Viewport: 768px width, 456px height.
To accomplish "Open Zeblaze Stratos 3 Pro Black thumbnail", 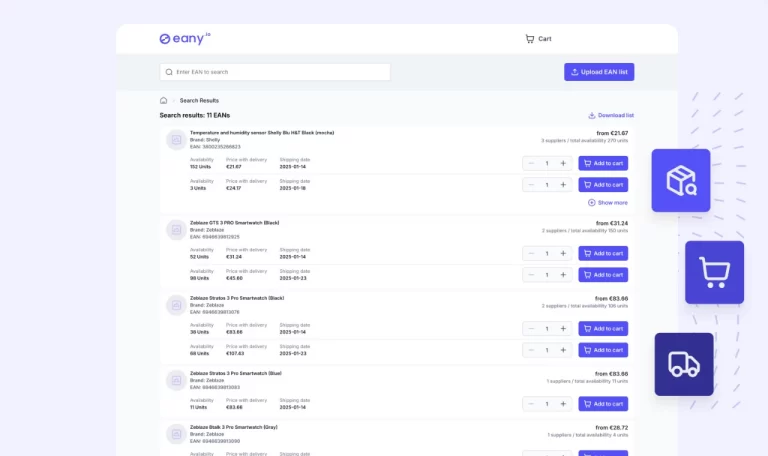I will point(176,305).
